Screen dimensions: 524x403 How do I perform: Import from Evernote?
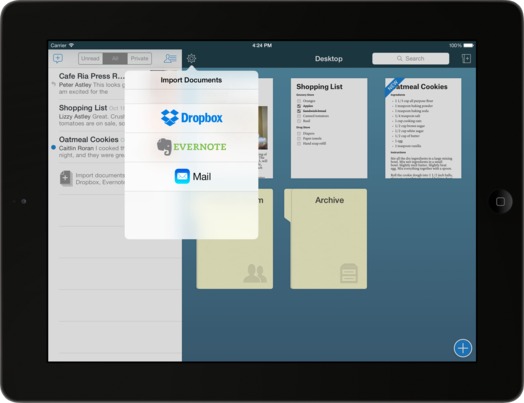tap(191, 147)
